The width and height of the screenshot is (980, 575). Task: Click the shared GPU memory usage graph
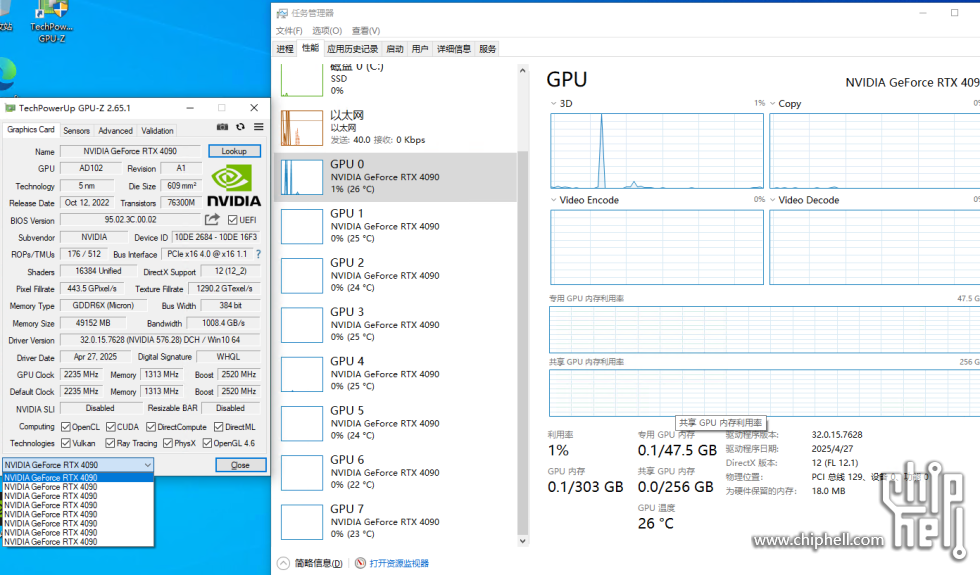764,393
